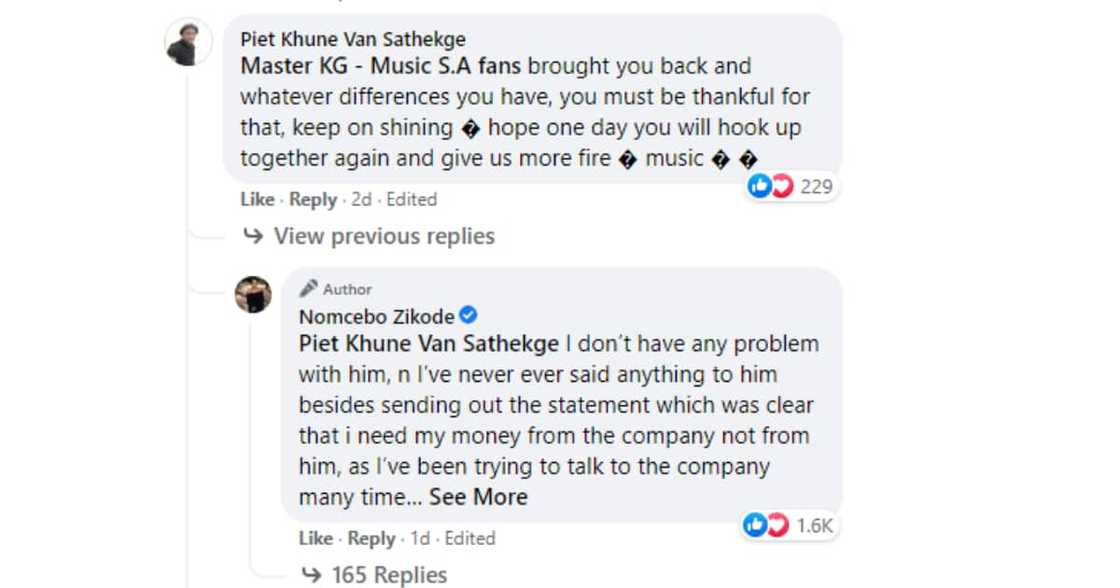Reply to Nomcebo Zikode's comment
This screenshot has height=588, width=1120.
(371, 539)
